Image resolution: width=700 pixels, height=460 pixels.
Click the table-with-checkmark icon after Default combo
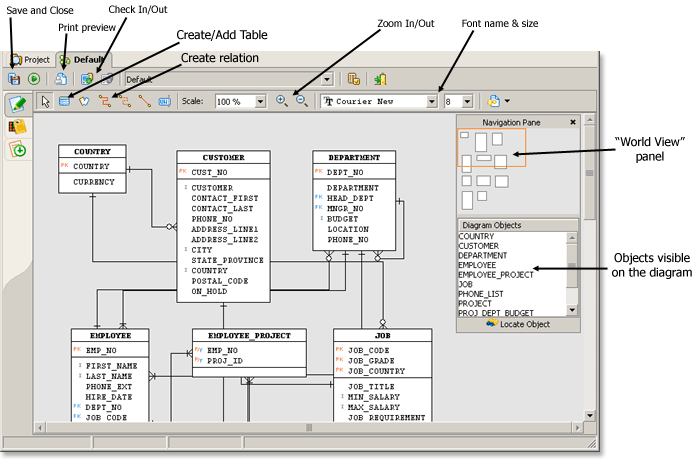pos(354,79)
